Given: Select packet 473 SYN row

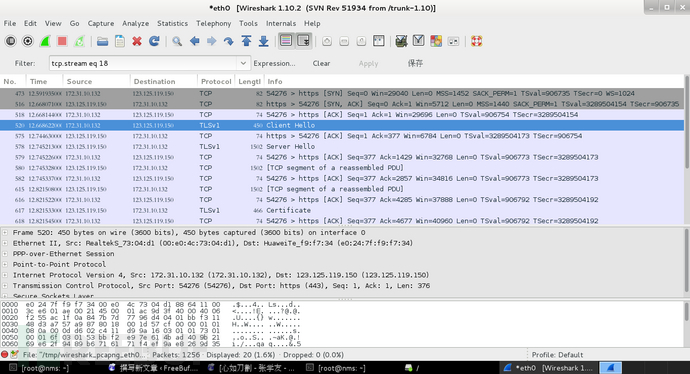Looking at the screenshot, I should tap(342, 93).
